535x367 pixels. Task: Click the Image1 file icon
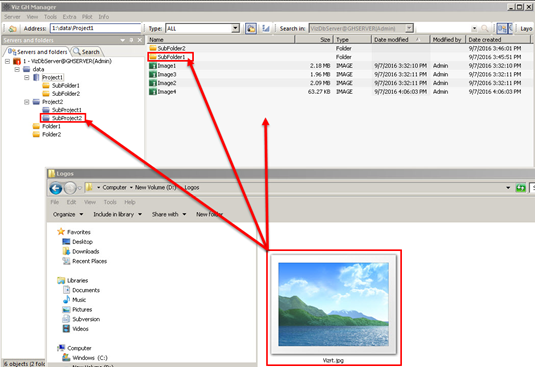(153, 66)
